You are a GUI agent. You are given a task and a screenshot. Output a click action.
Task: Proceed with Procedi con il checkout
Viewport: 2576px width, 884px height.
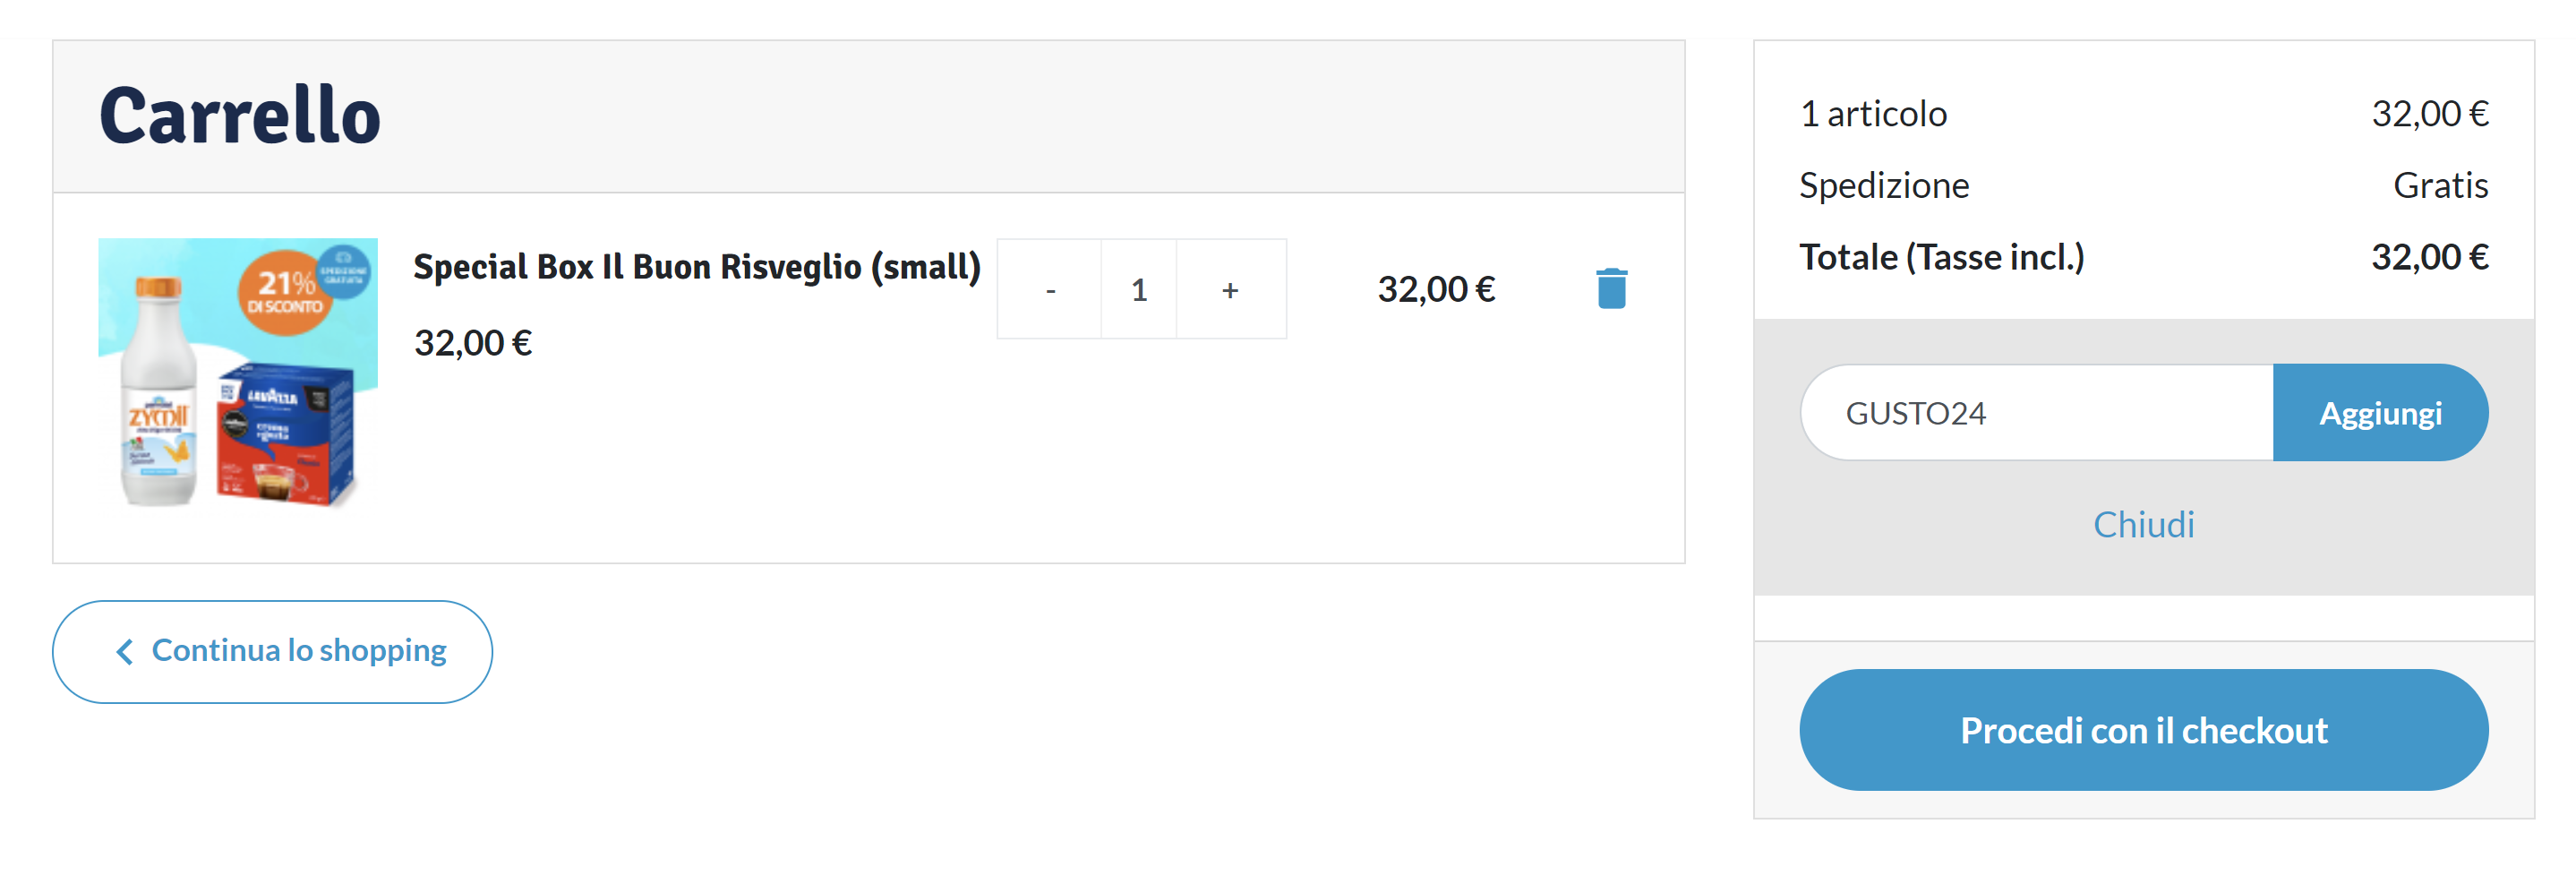tap(2143, 730)
